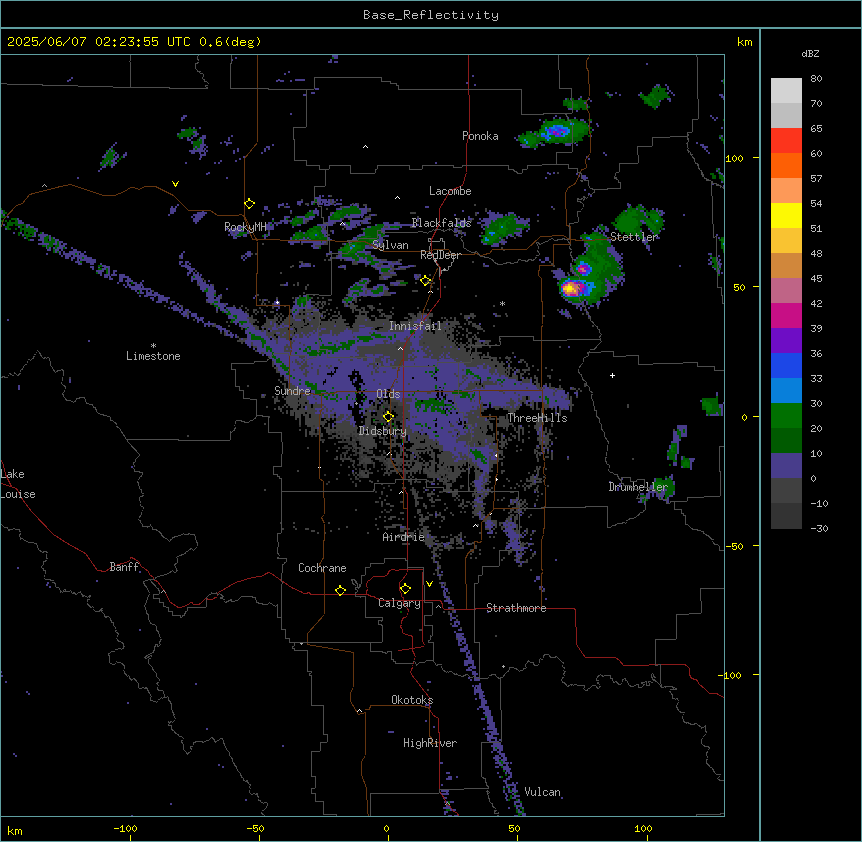
Task: Select the 20 dBZ green color swatch
Action: click(x=786, y=416)
